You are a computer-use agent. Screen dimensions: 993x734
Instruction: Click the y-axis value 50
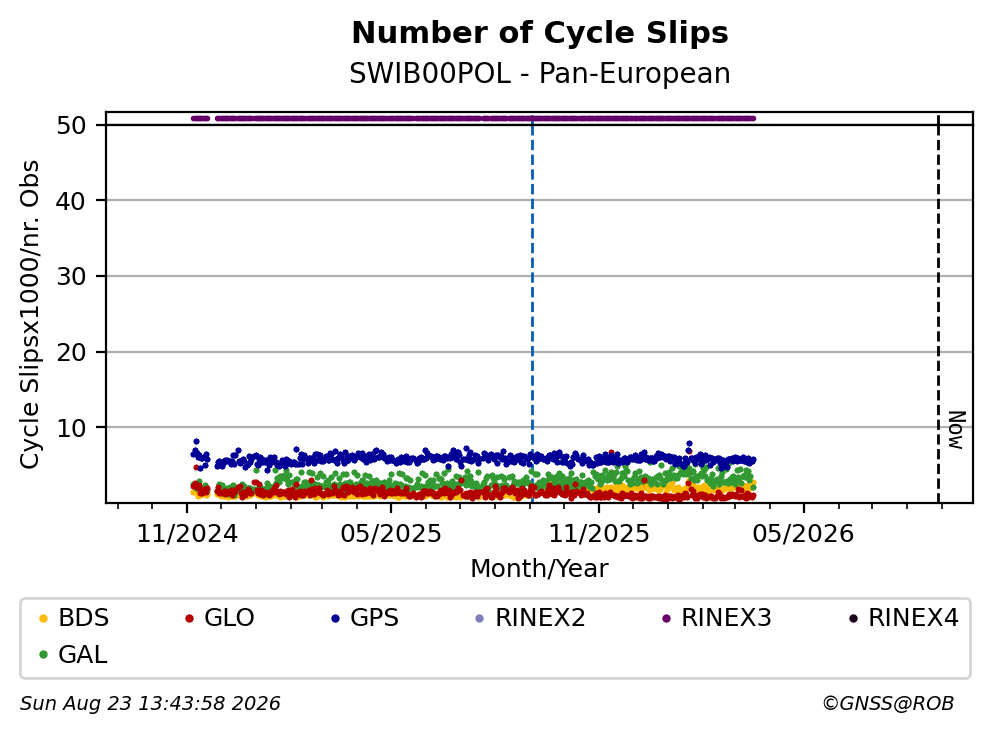71,125
